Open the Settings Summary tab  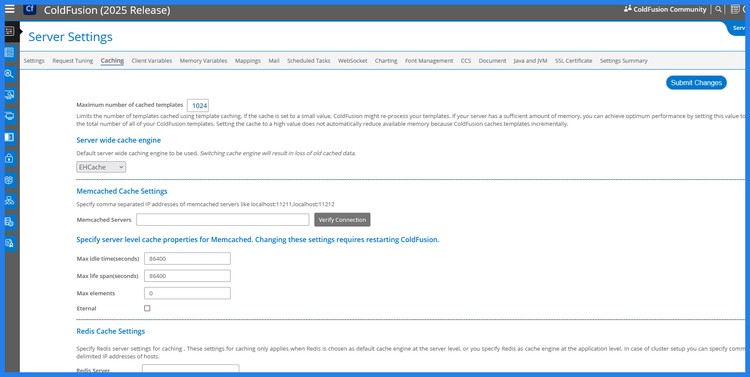click(x=624, y=61)
